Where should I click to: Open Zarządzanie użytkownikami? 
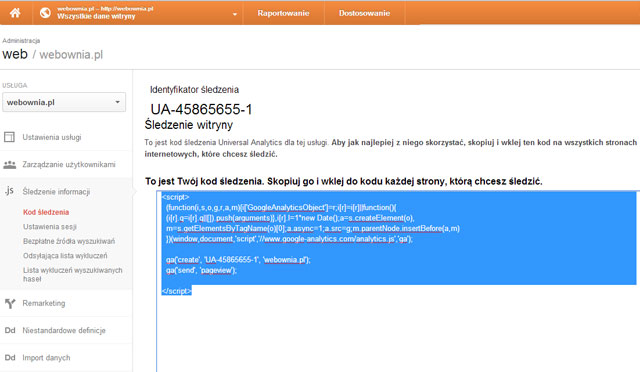pyautogui.click(x=69, y=165)
